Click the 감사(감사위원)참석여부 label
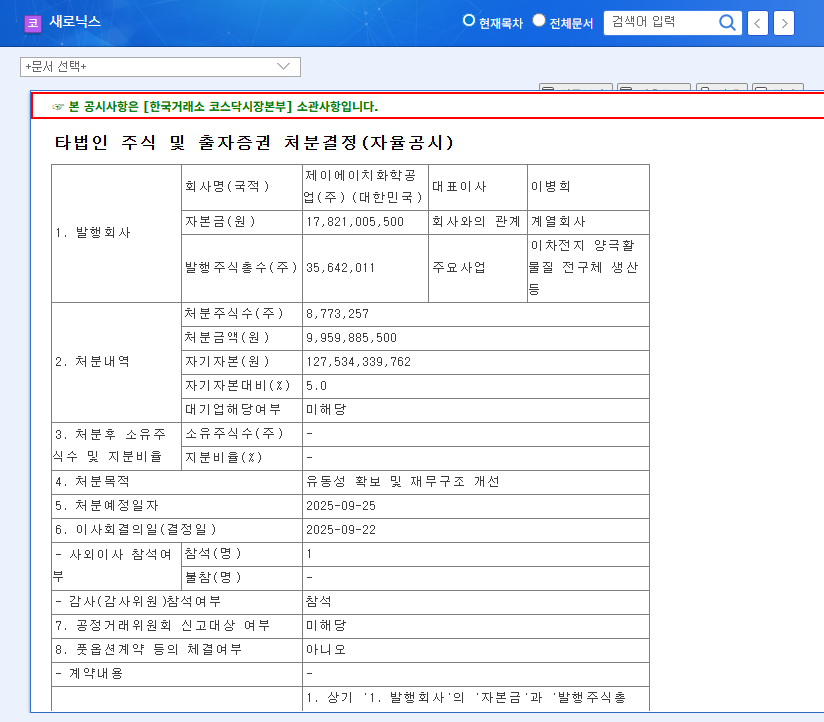The image size is (824, 722). point(138,602)
